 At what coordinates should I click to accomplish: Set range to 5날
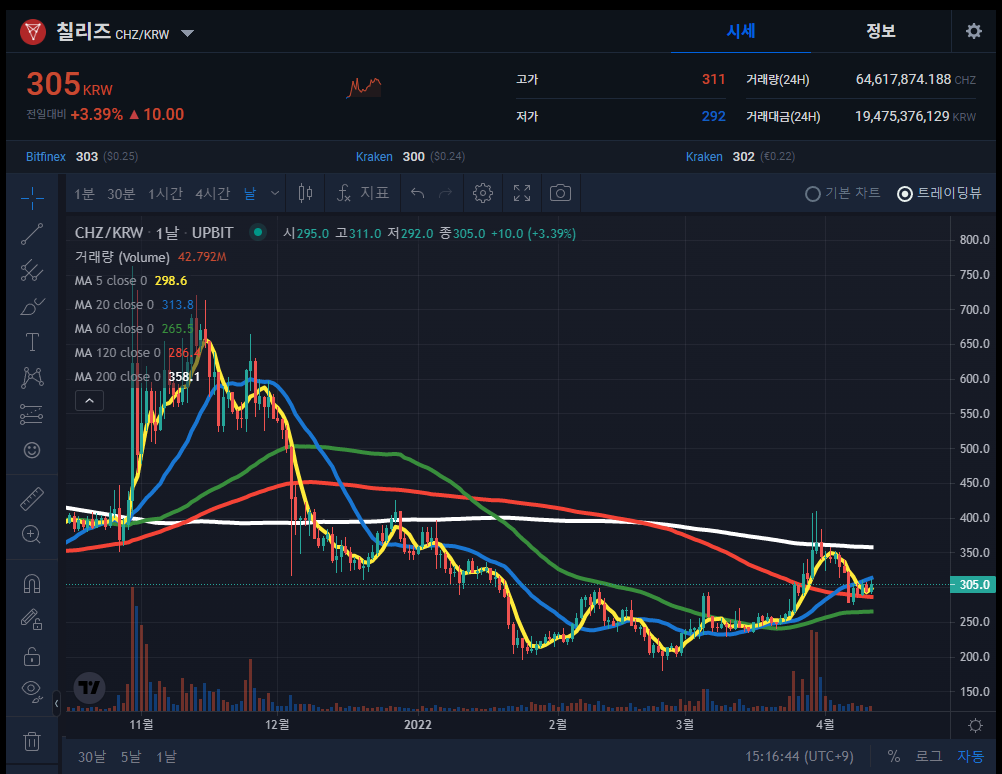tap(131, 757)
